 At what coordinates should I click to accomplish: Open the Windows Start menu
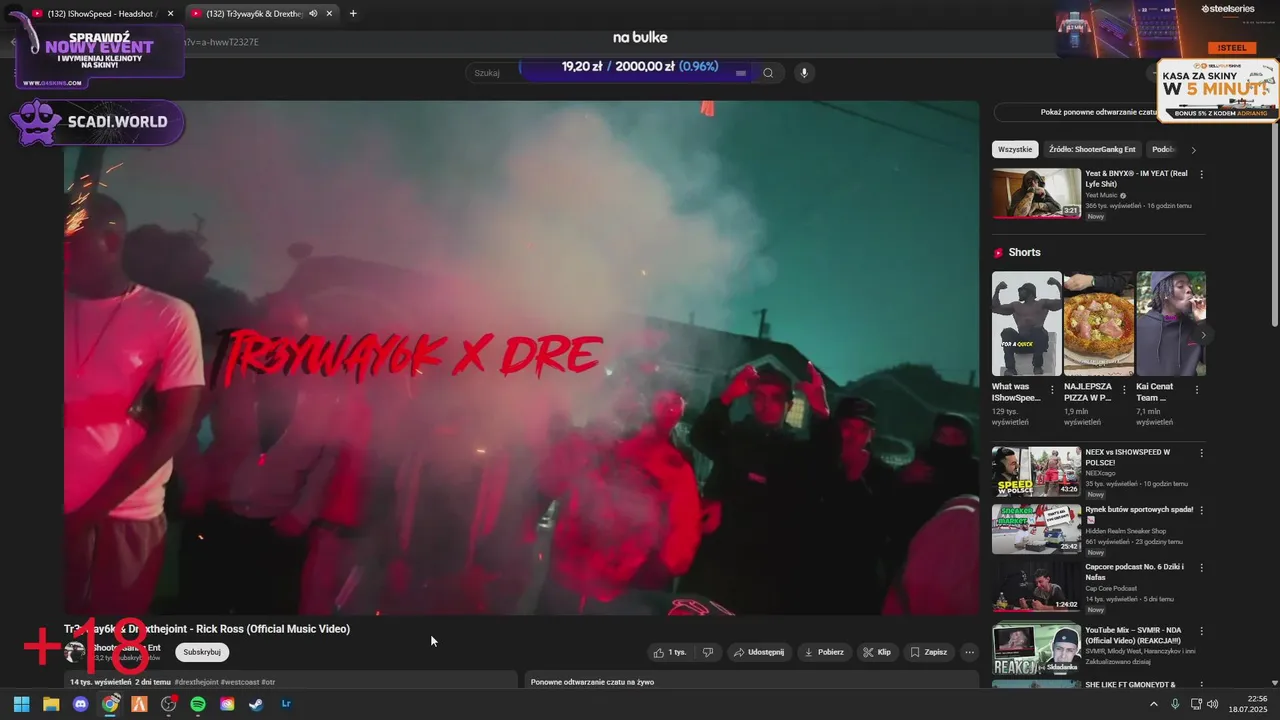click(x=21, y=704)
